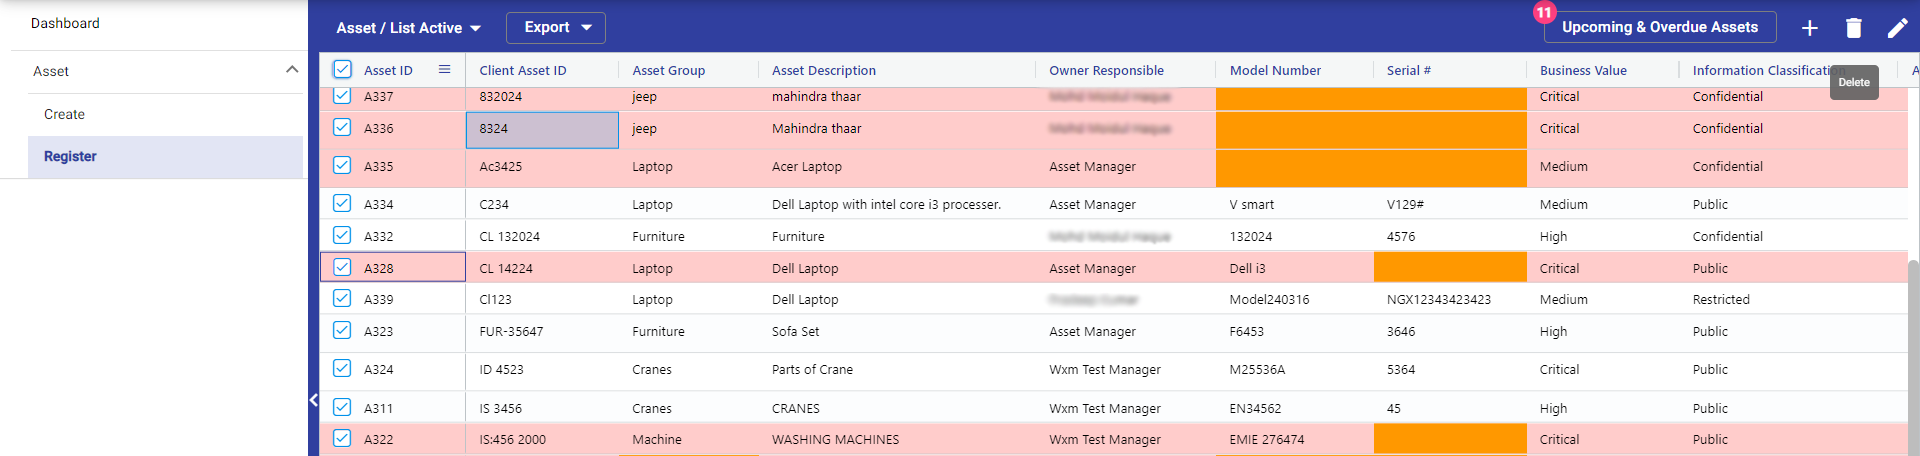Open the Asset / List Active dropdown
Screen dimensions: 1920x456
pyautogui.click(x=408, y=28)
